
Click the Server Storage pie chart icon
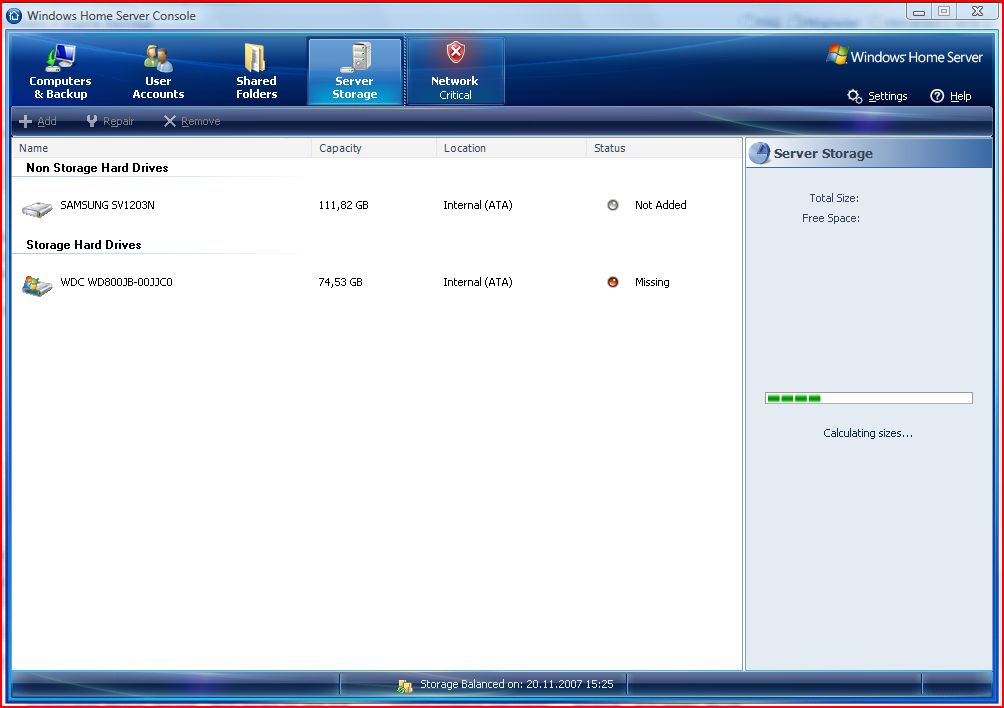(x=760, y=153)
